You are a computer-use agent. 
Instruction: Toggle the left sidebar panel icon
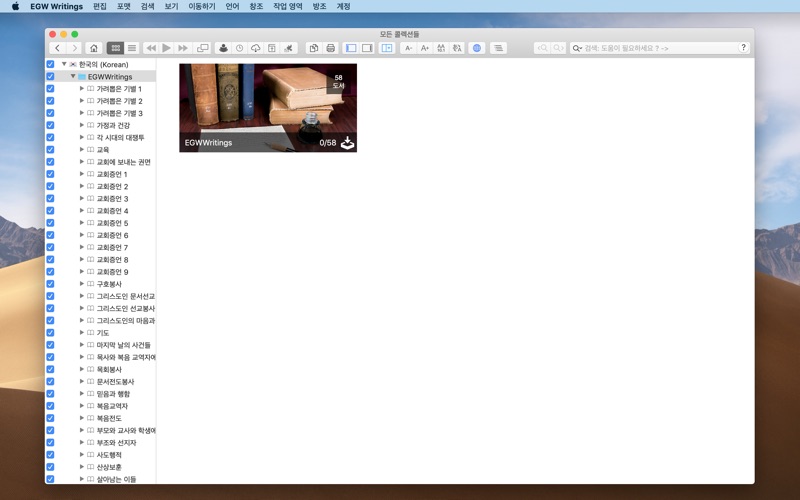351,48
